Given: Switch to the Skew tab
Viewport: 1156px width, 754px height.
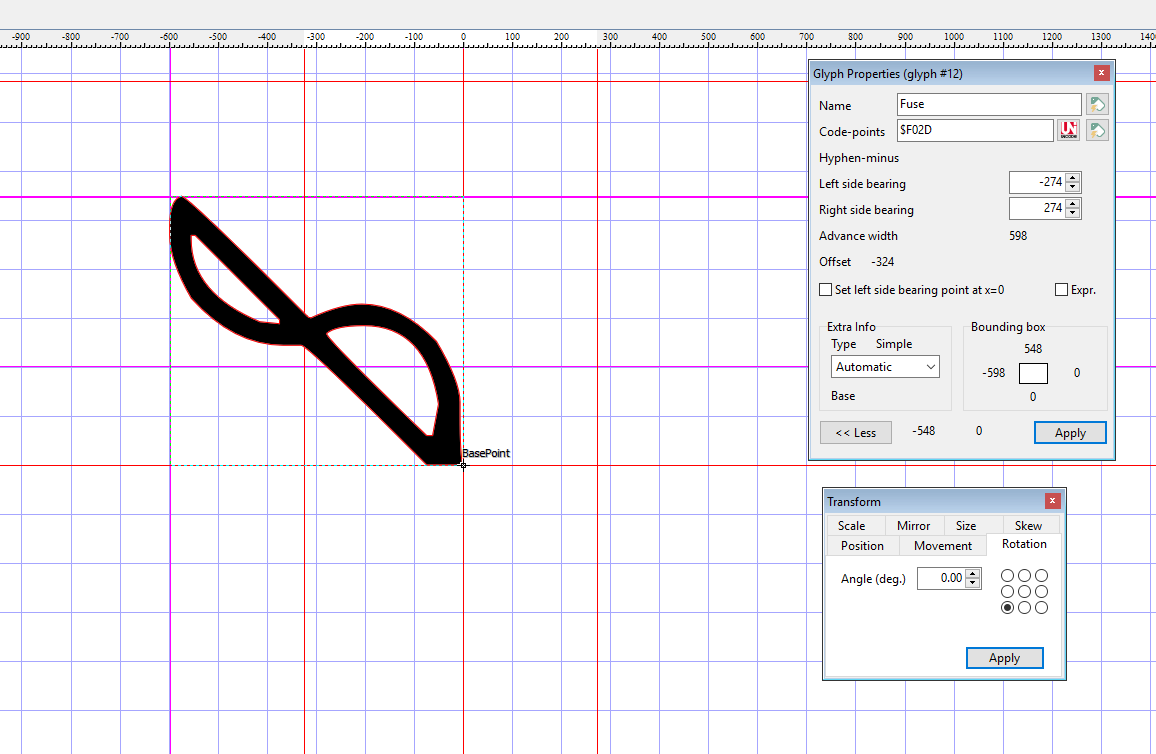Looking at the screenshot, I should pyautogui.click(x=1028, y=526).
